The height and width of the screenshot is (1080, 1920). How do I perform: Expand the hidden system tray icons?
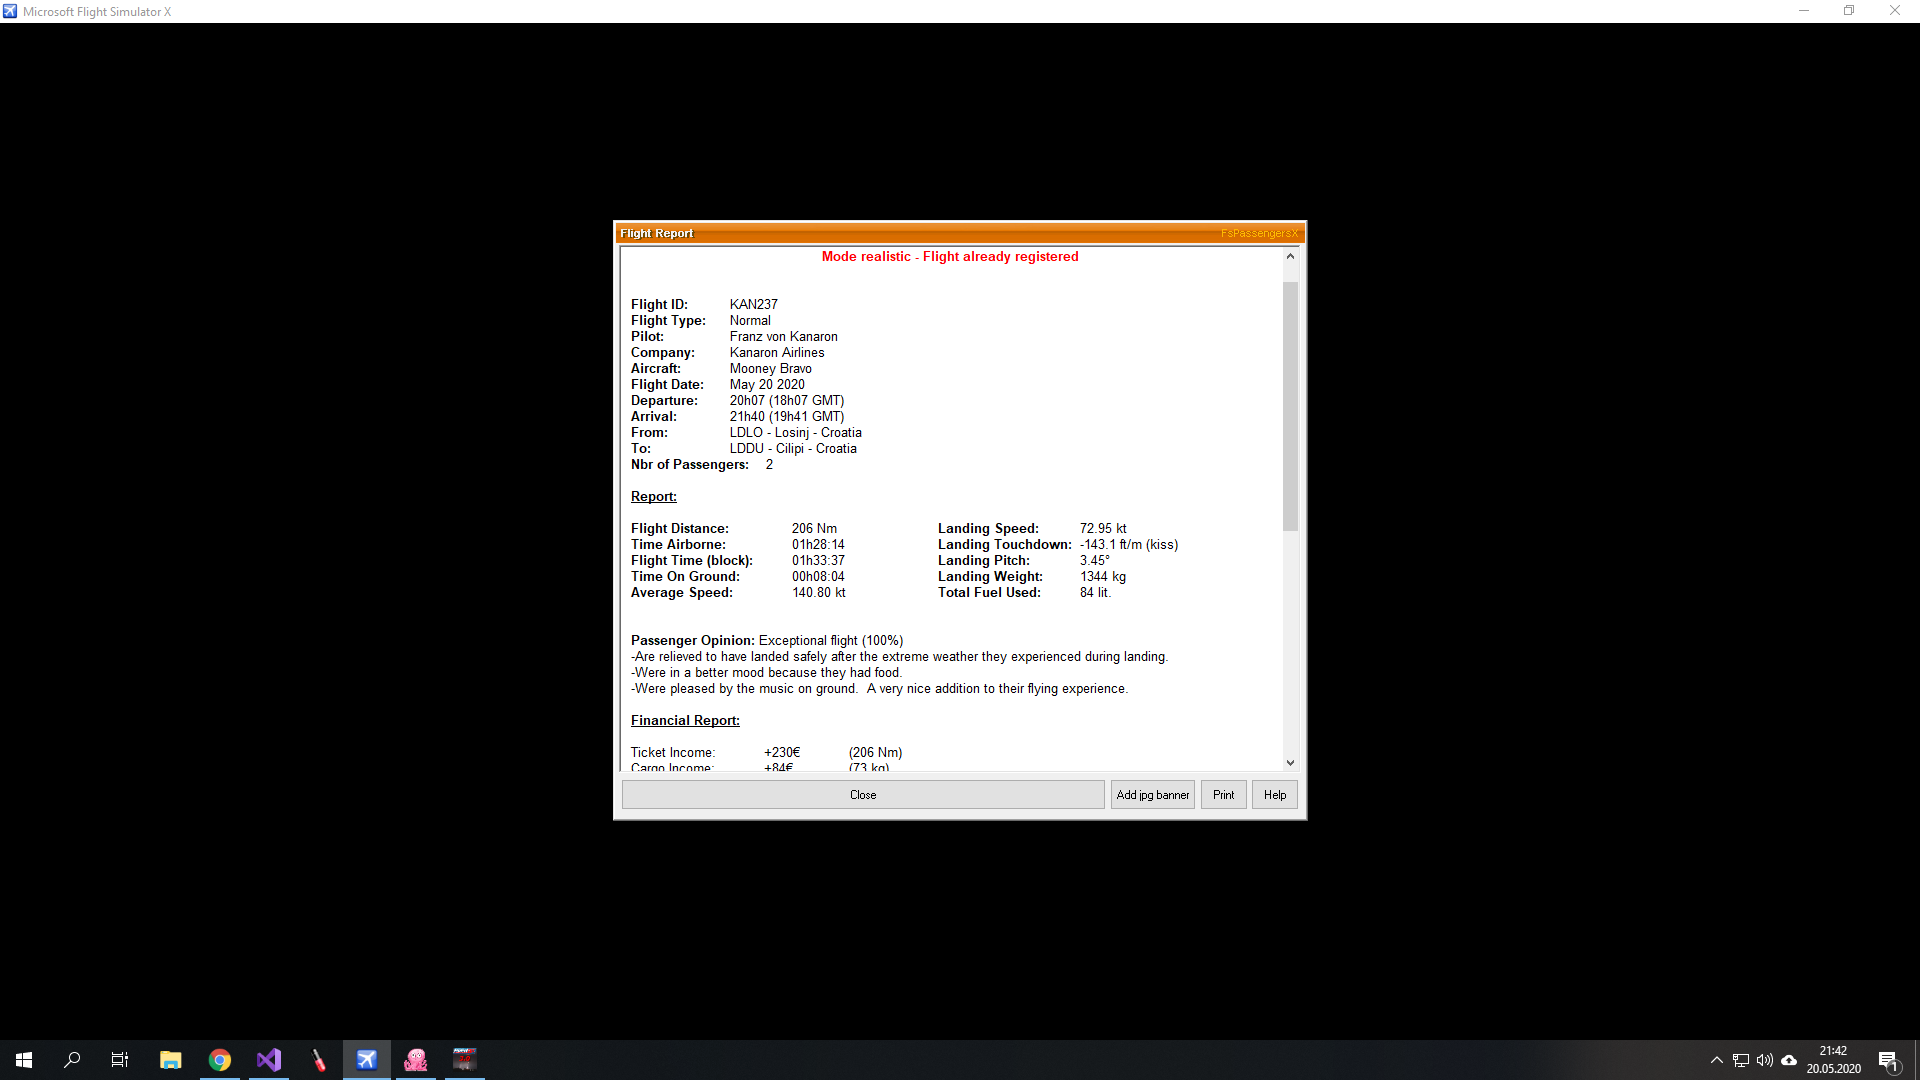[1716, 1060]
